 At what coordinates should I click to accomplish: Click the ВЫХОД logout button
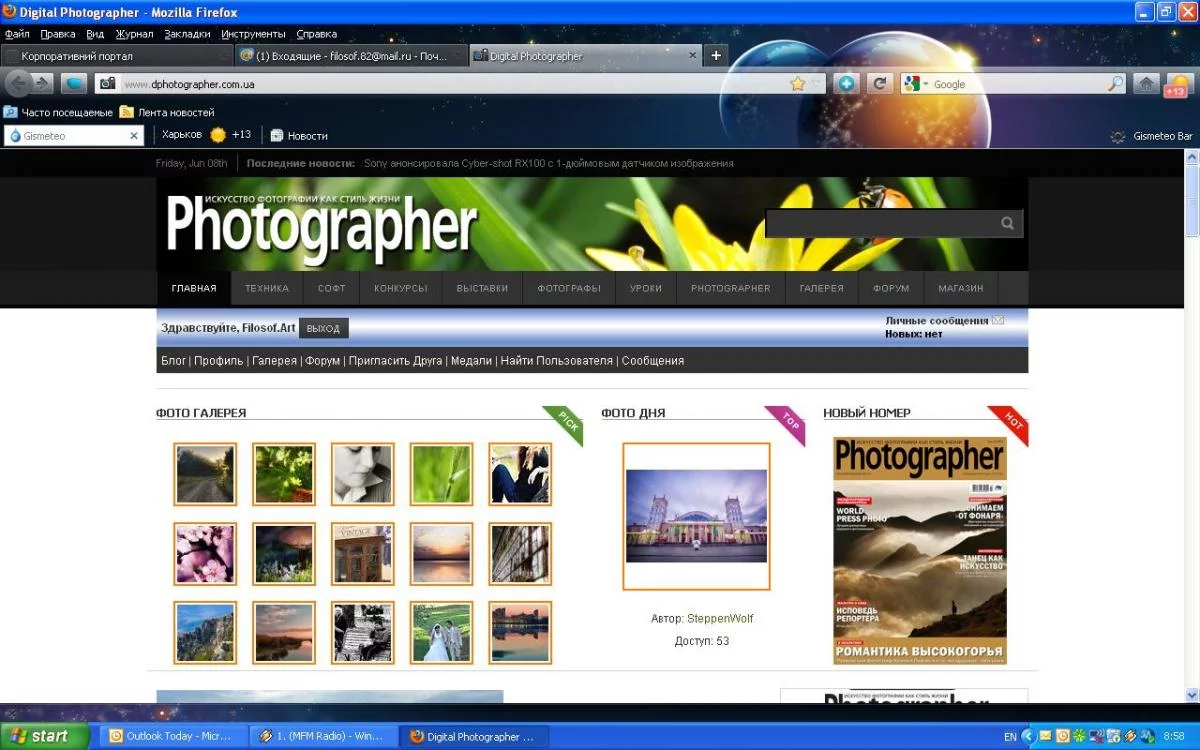coord(323,328)
